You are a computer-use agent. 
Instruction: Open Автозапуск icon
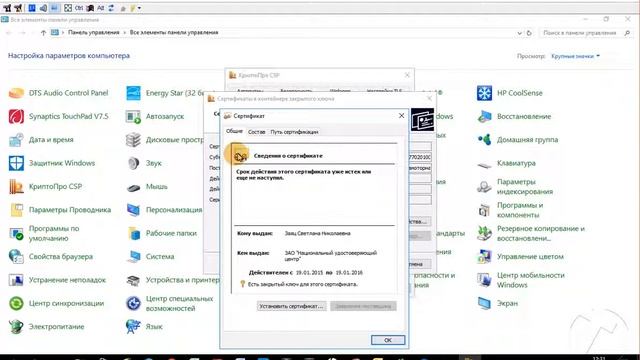pyautogui.click(x=133, y=116)
